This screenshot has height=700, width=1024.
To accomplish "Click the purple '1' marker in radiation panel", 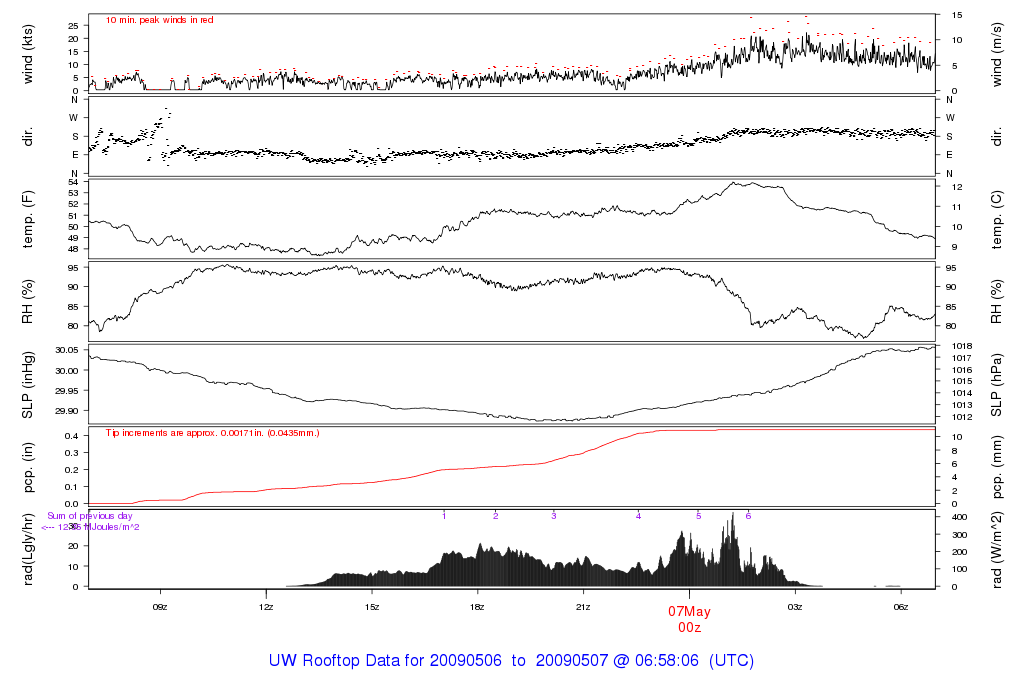I will [444, 516].
